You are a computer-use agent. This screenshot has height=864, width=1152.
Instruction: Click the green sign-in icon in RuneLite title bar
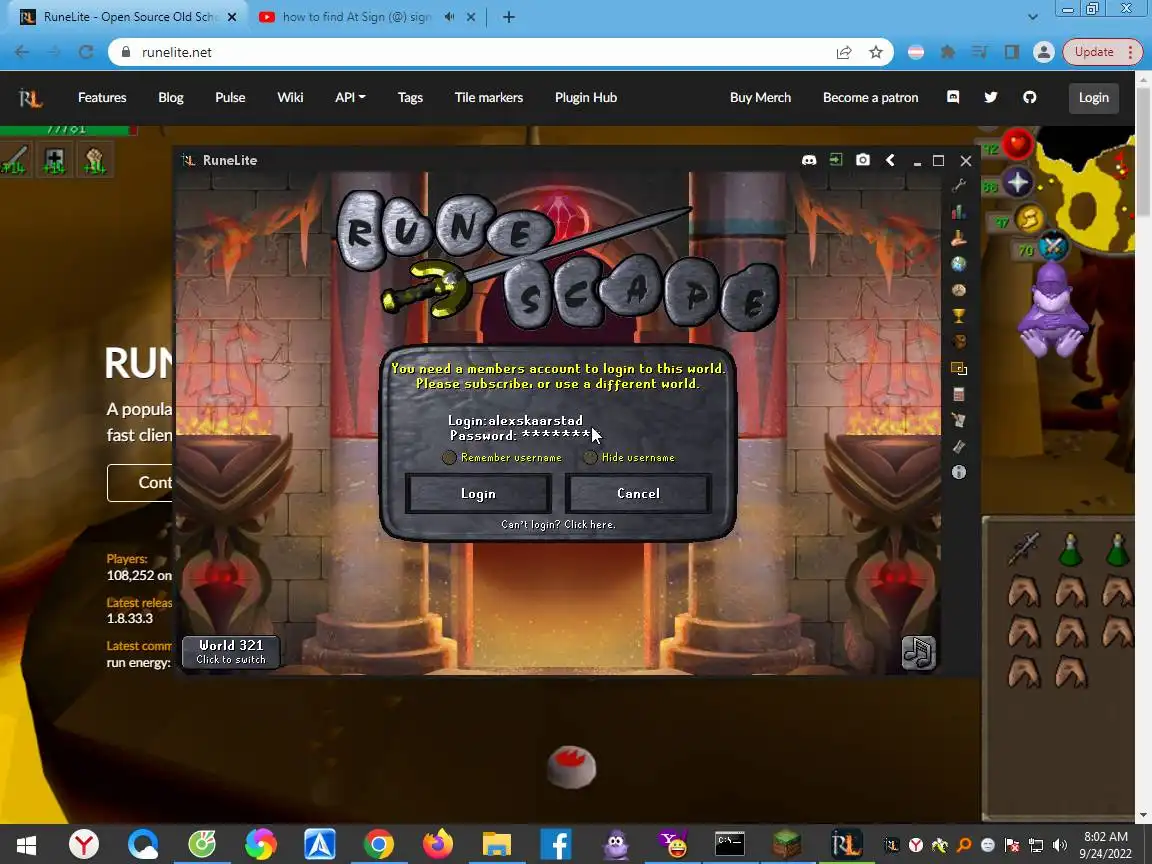[x=836, y=159]
